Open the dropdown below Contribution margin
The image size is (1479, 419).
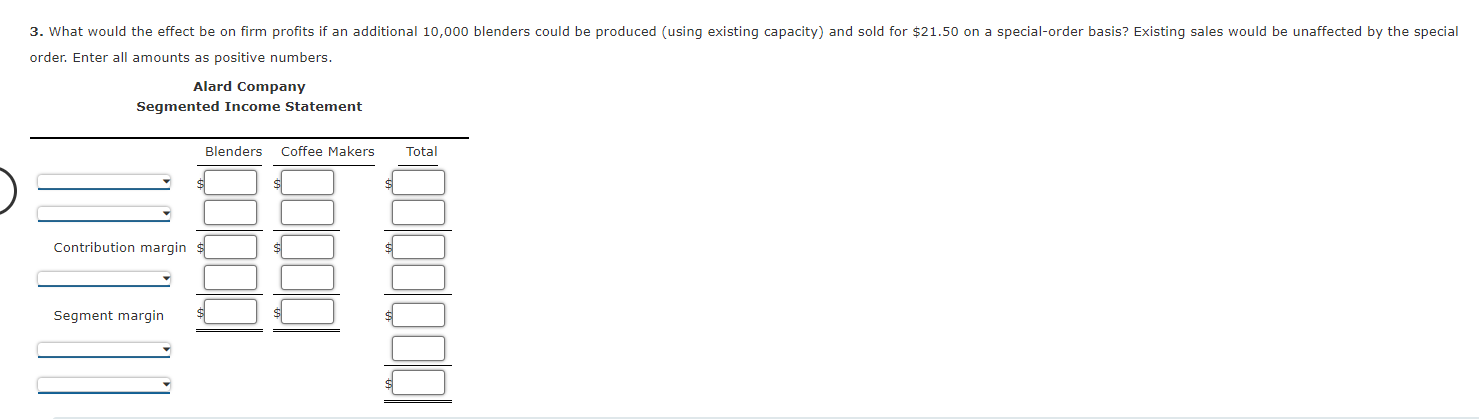coord(104,278)
